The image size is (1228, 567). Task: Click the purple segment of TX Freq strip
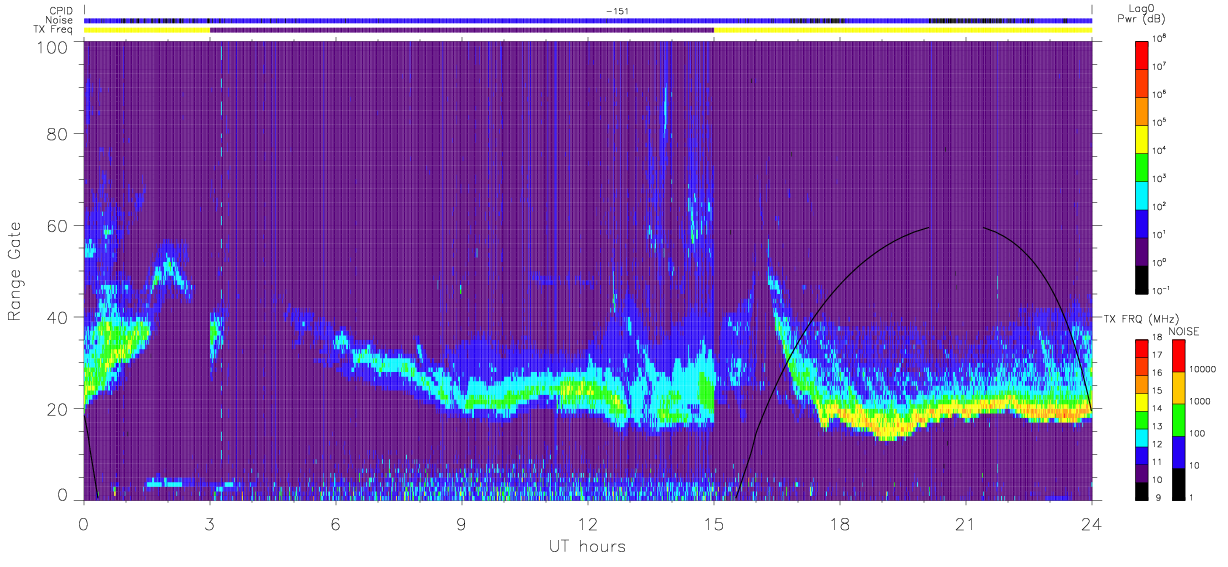[x=462, y=30]
